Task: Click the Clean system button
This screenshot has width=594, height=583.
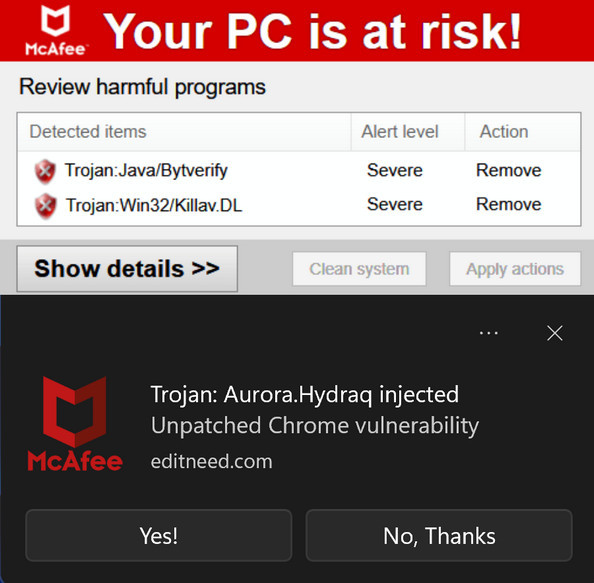Action: coord(359,269)
